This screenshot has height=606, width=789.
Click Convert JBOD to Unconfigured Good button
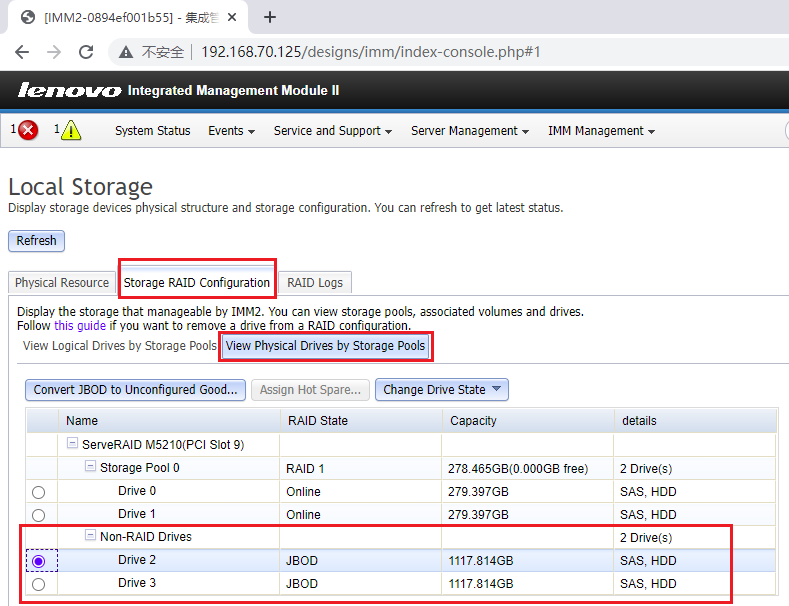[x=135, y=390]
